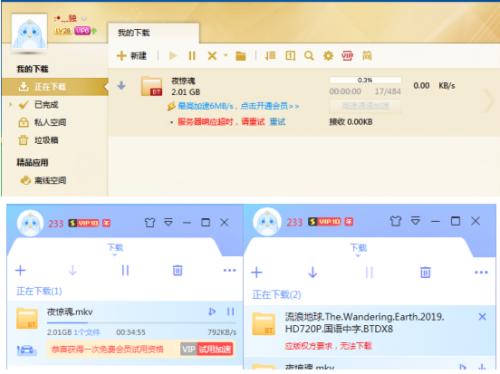
Task: Click the 新建 new task button in gold window
Action: (132, 56)
